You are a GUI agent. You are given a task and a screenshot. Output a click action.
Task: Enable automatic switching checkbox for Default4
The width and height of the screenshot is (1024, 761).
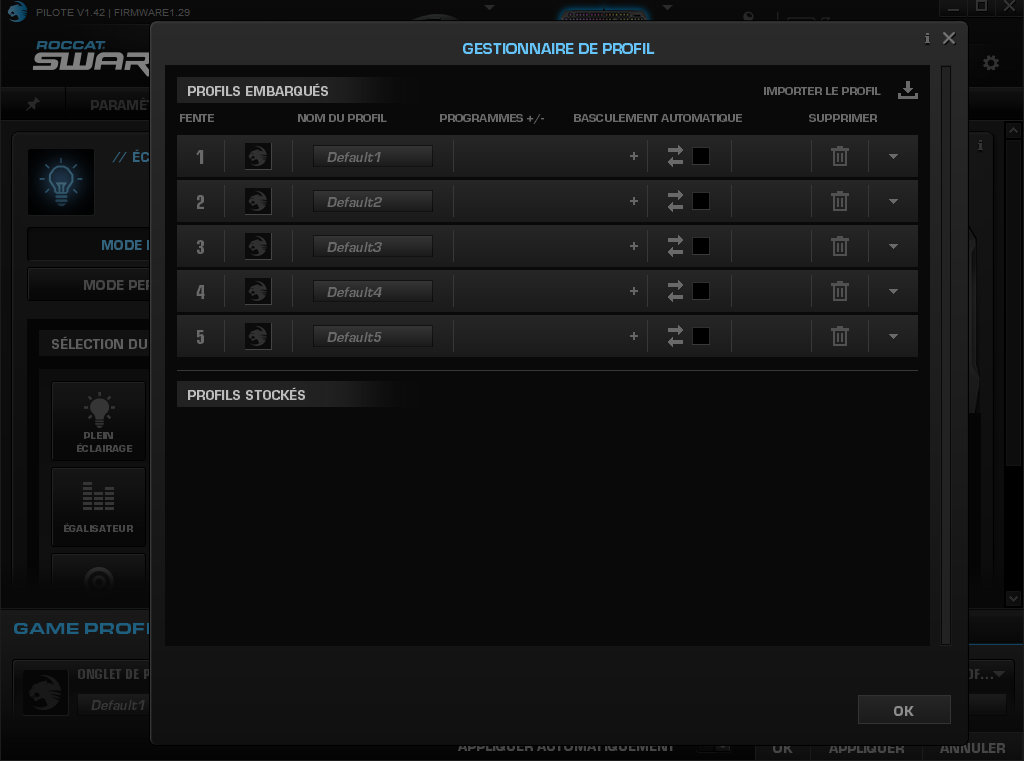pyautogui.click(x=701, y=291)
